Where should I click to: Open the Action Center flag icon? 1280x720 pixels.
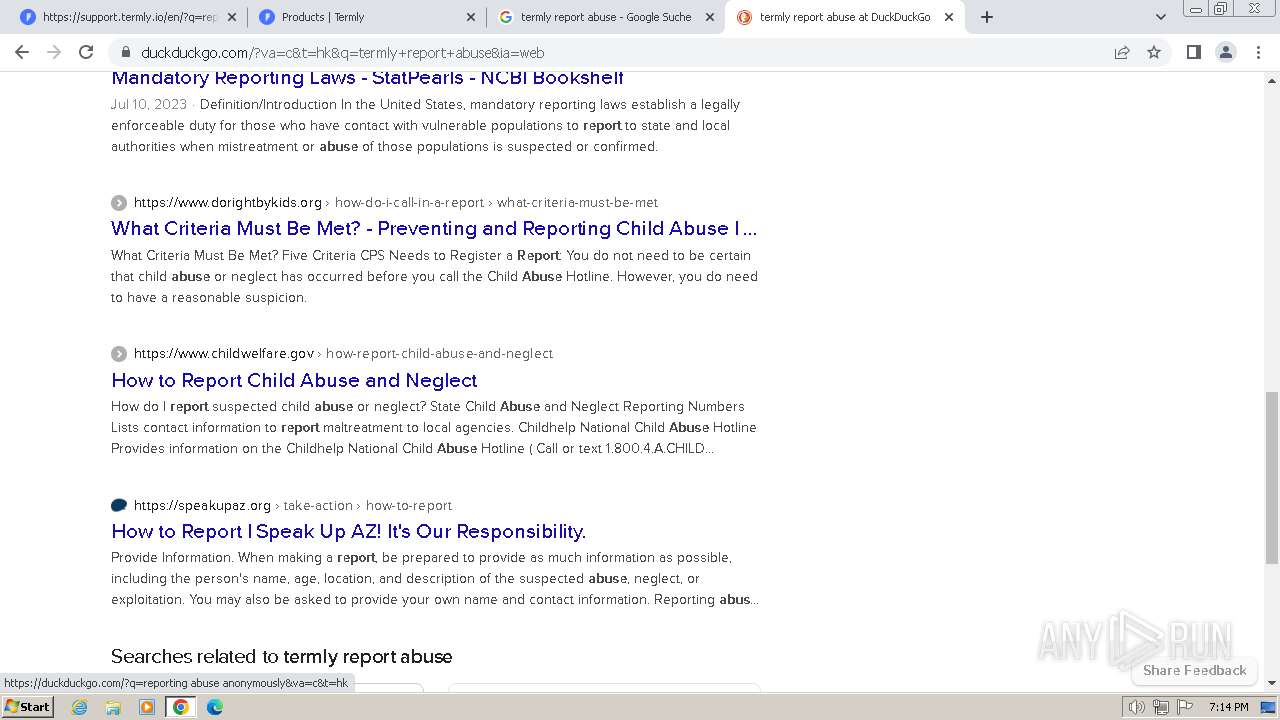(1185, 707)
